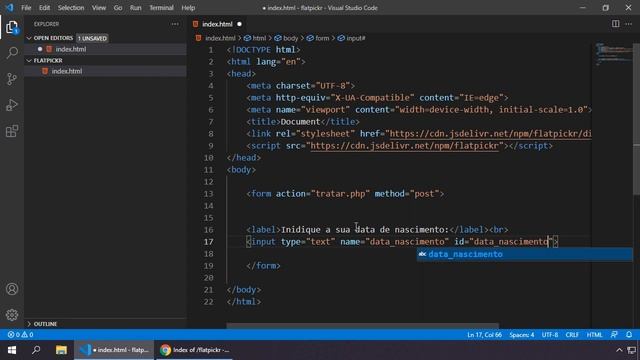Screen dimensions: 640x360
Task: Split the editor to the right
Action: tap(615, 24)
